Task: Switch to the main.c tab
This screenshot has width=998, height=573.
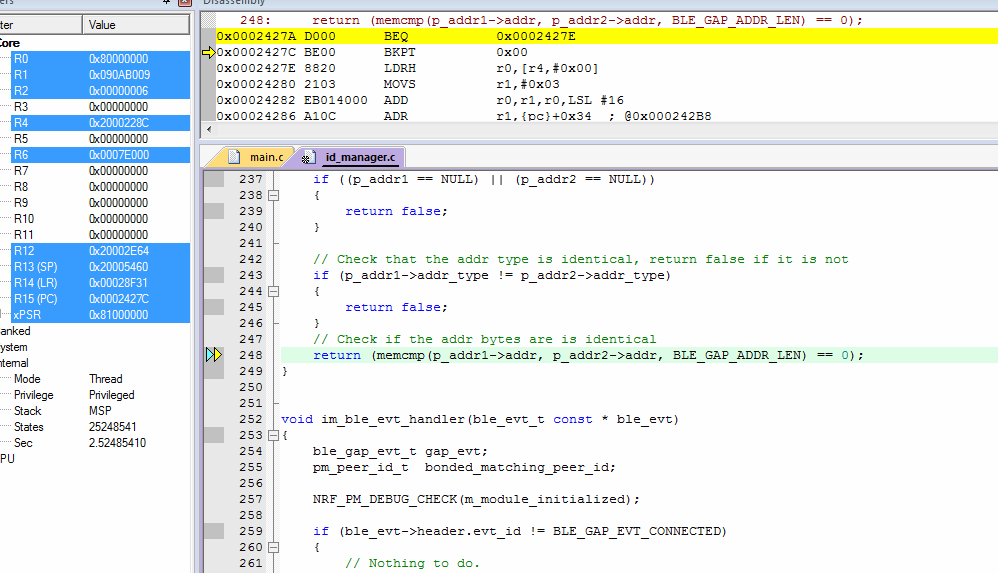Action: click(x=257, y=157)
